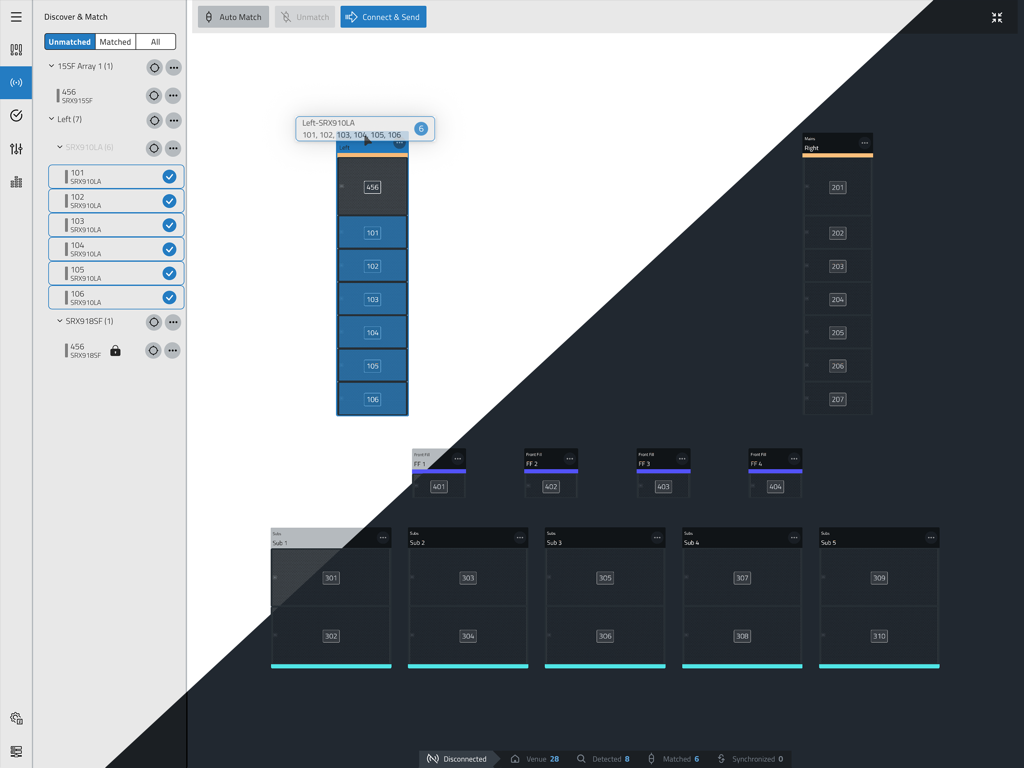Screen dimensions: 1024x768
Task: Switch to the Matched tab
Action: pos(117,41)
